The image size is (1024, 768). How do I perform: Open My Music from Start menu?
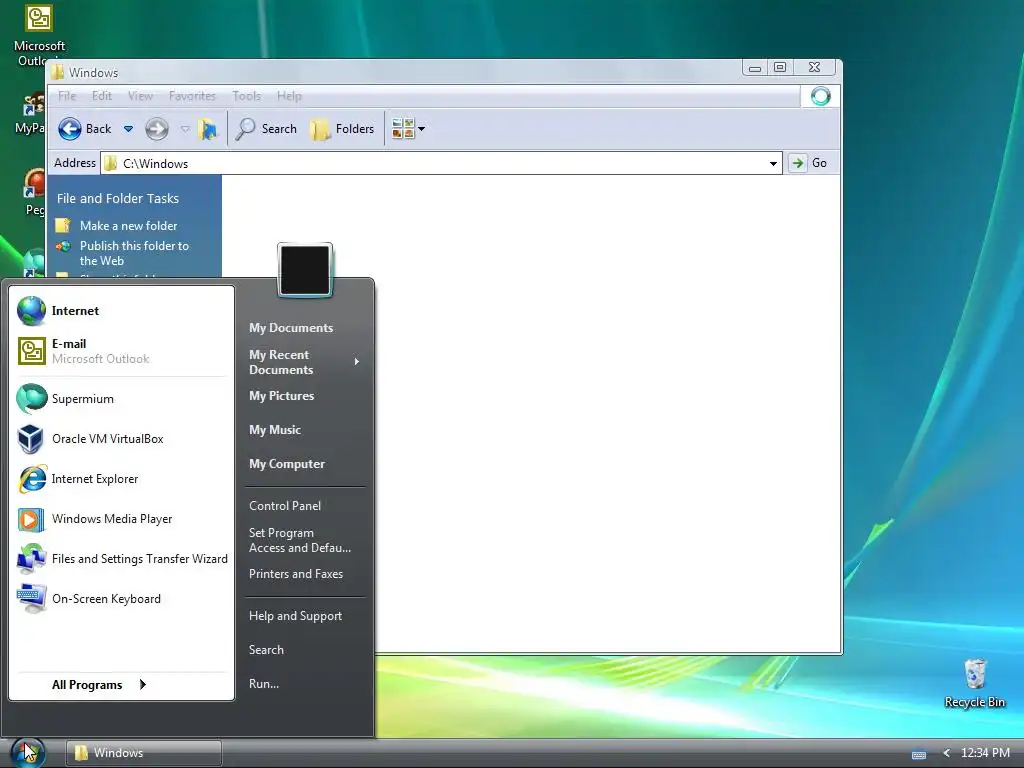[275, 430]
